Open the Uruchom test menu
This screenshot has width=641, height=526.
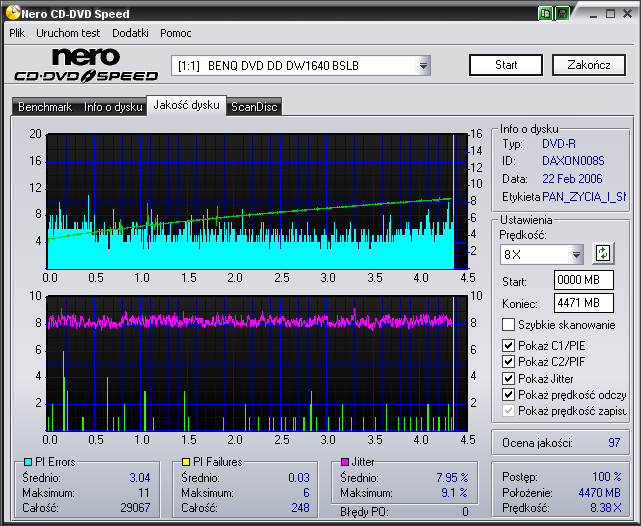point(68,33)
